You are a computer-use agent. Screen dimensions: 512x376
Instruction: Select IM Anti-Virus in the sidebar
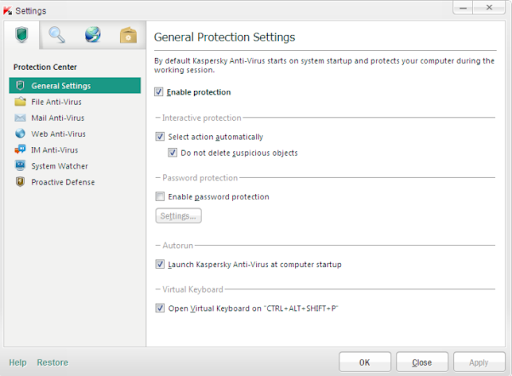75,150
